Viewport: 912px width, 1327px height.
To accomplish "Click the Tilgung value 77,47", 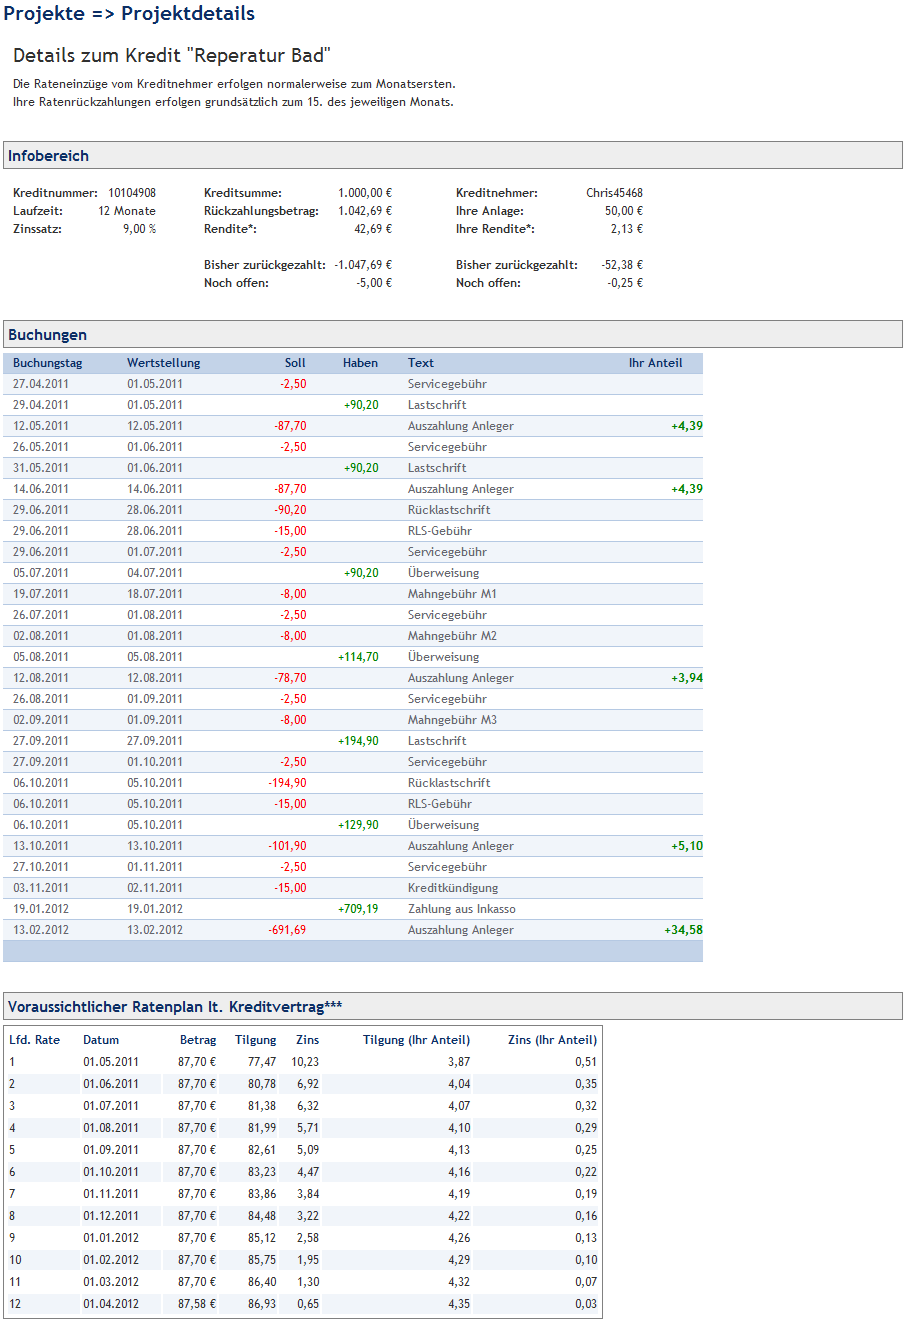I will (x=262, y=1062).
